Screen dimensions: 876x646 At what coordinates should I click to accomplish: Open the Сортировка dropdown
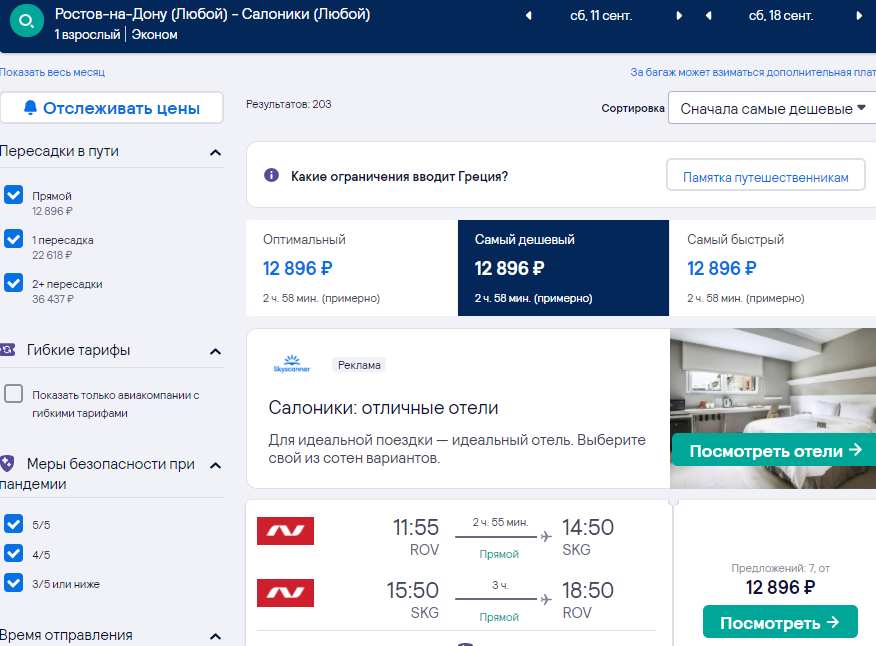click(x=772, y=108)
